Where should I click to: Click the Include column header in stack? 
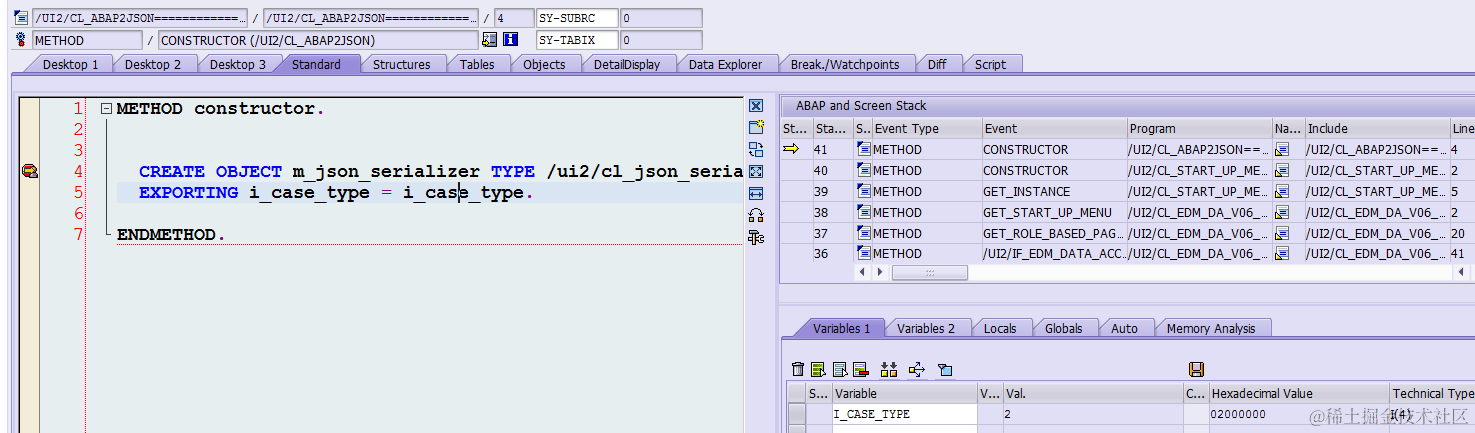[1377, 129]
